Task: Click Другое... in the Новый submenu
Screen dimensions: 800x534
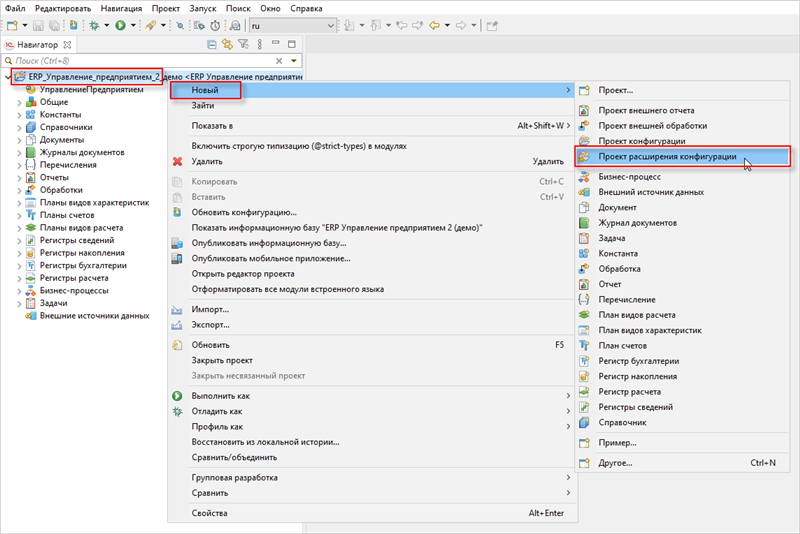Action: 615,463
